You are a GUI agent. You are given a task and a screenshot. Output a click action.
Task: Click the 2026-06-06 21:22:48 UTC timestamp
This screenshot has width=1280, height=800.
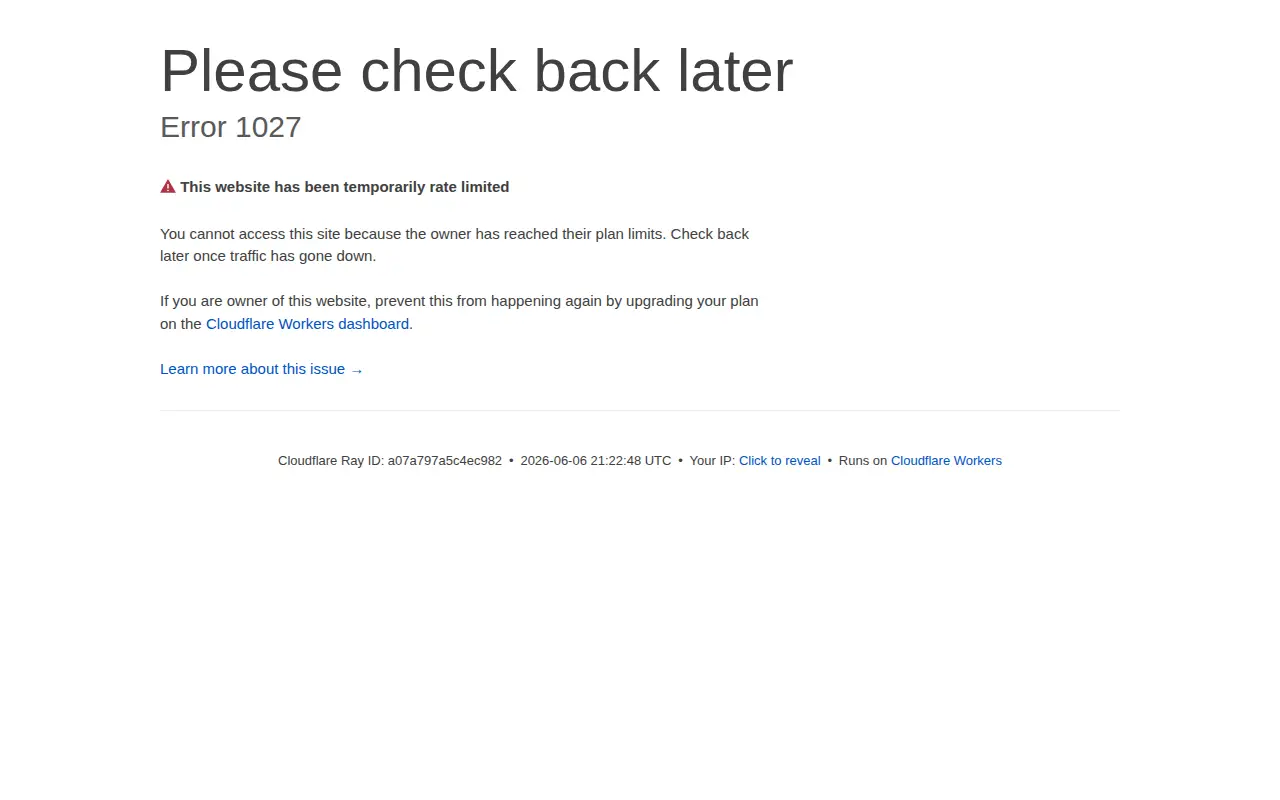coord(596,461)
